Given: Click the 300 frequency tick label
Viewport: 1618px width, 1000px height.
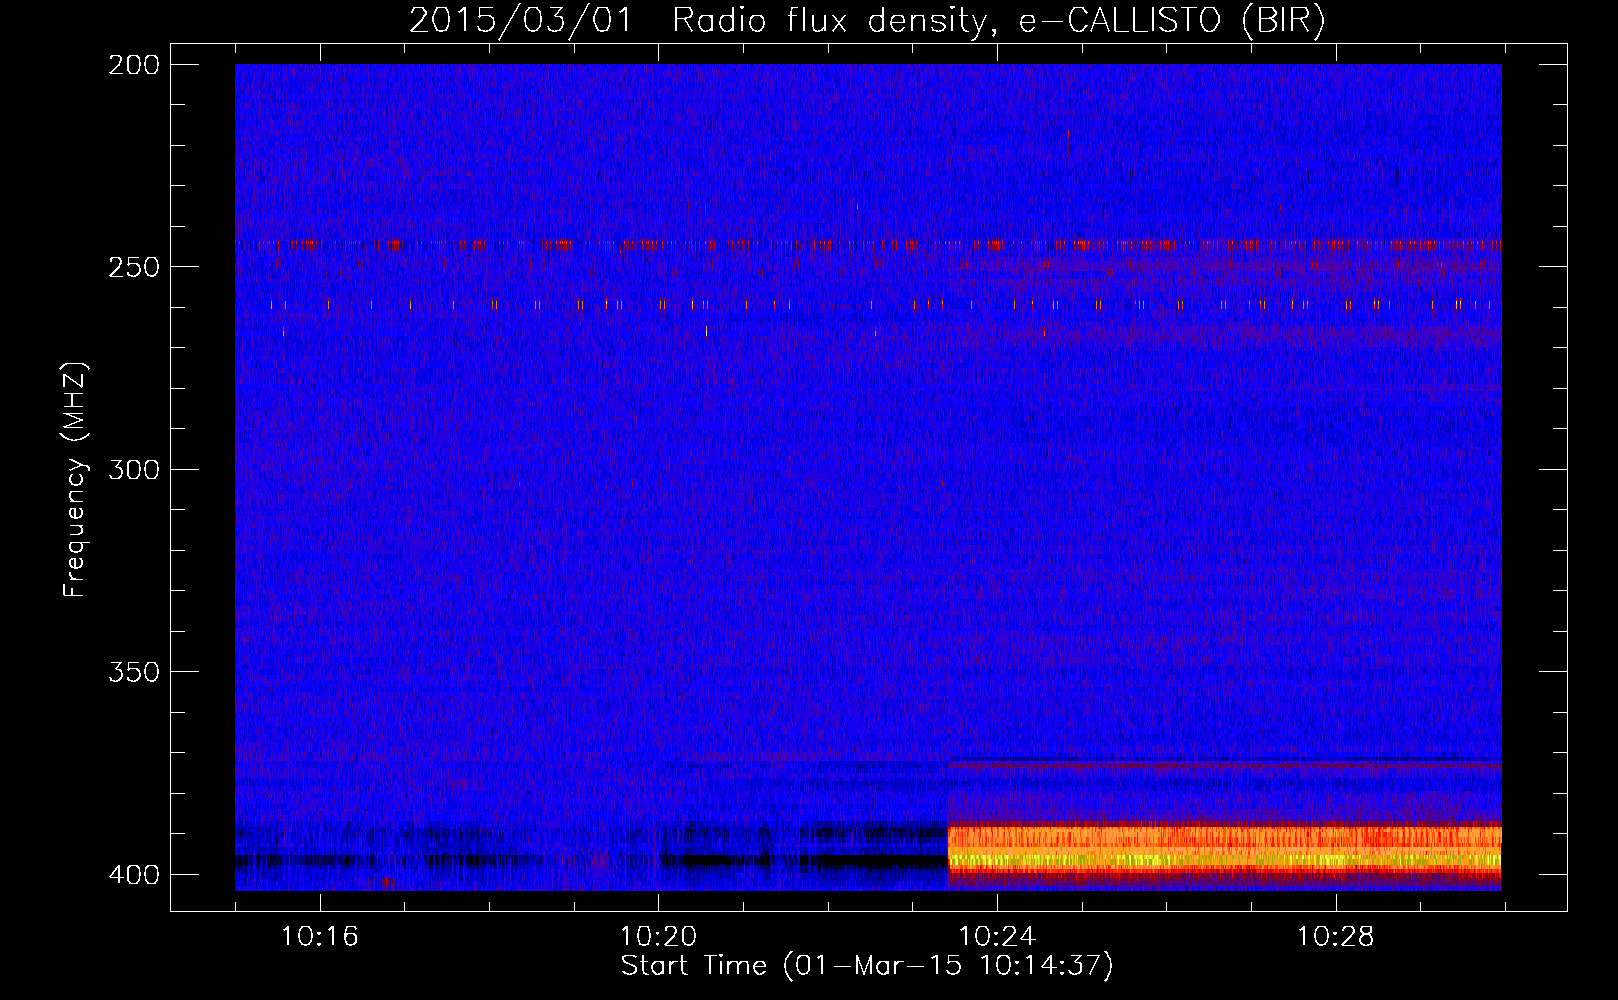Looking at the screenshot, I should pos(134,469).
